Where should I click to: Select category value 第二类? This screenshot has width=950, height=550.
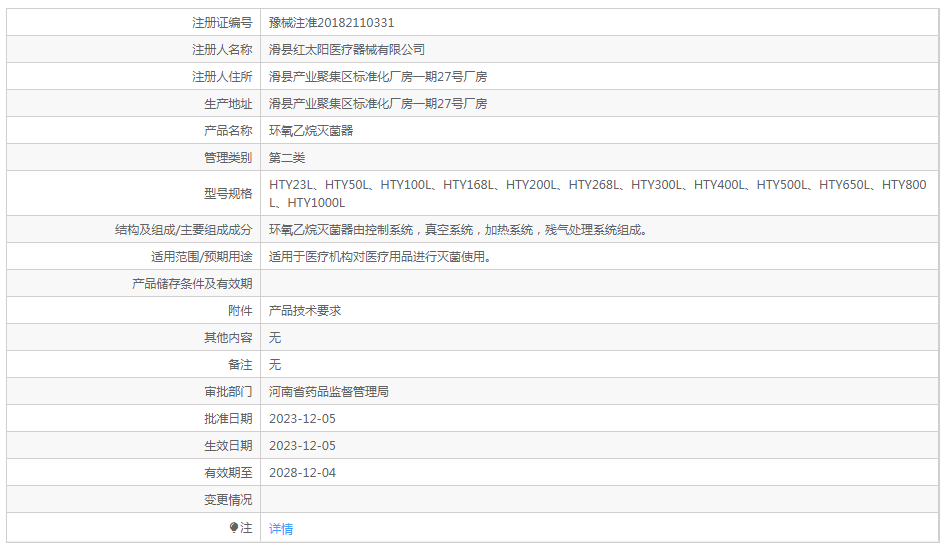pyautogui.click(x=287, y=157)
